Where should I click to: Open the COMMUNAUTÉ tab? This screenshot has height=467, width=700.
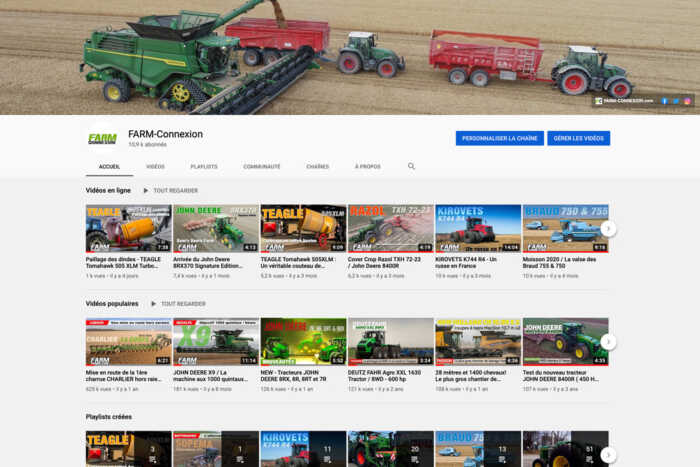tap(262, 167)
